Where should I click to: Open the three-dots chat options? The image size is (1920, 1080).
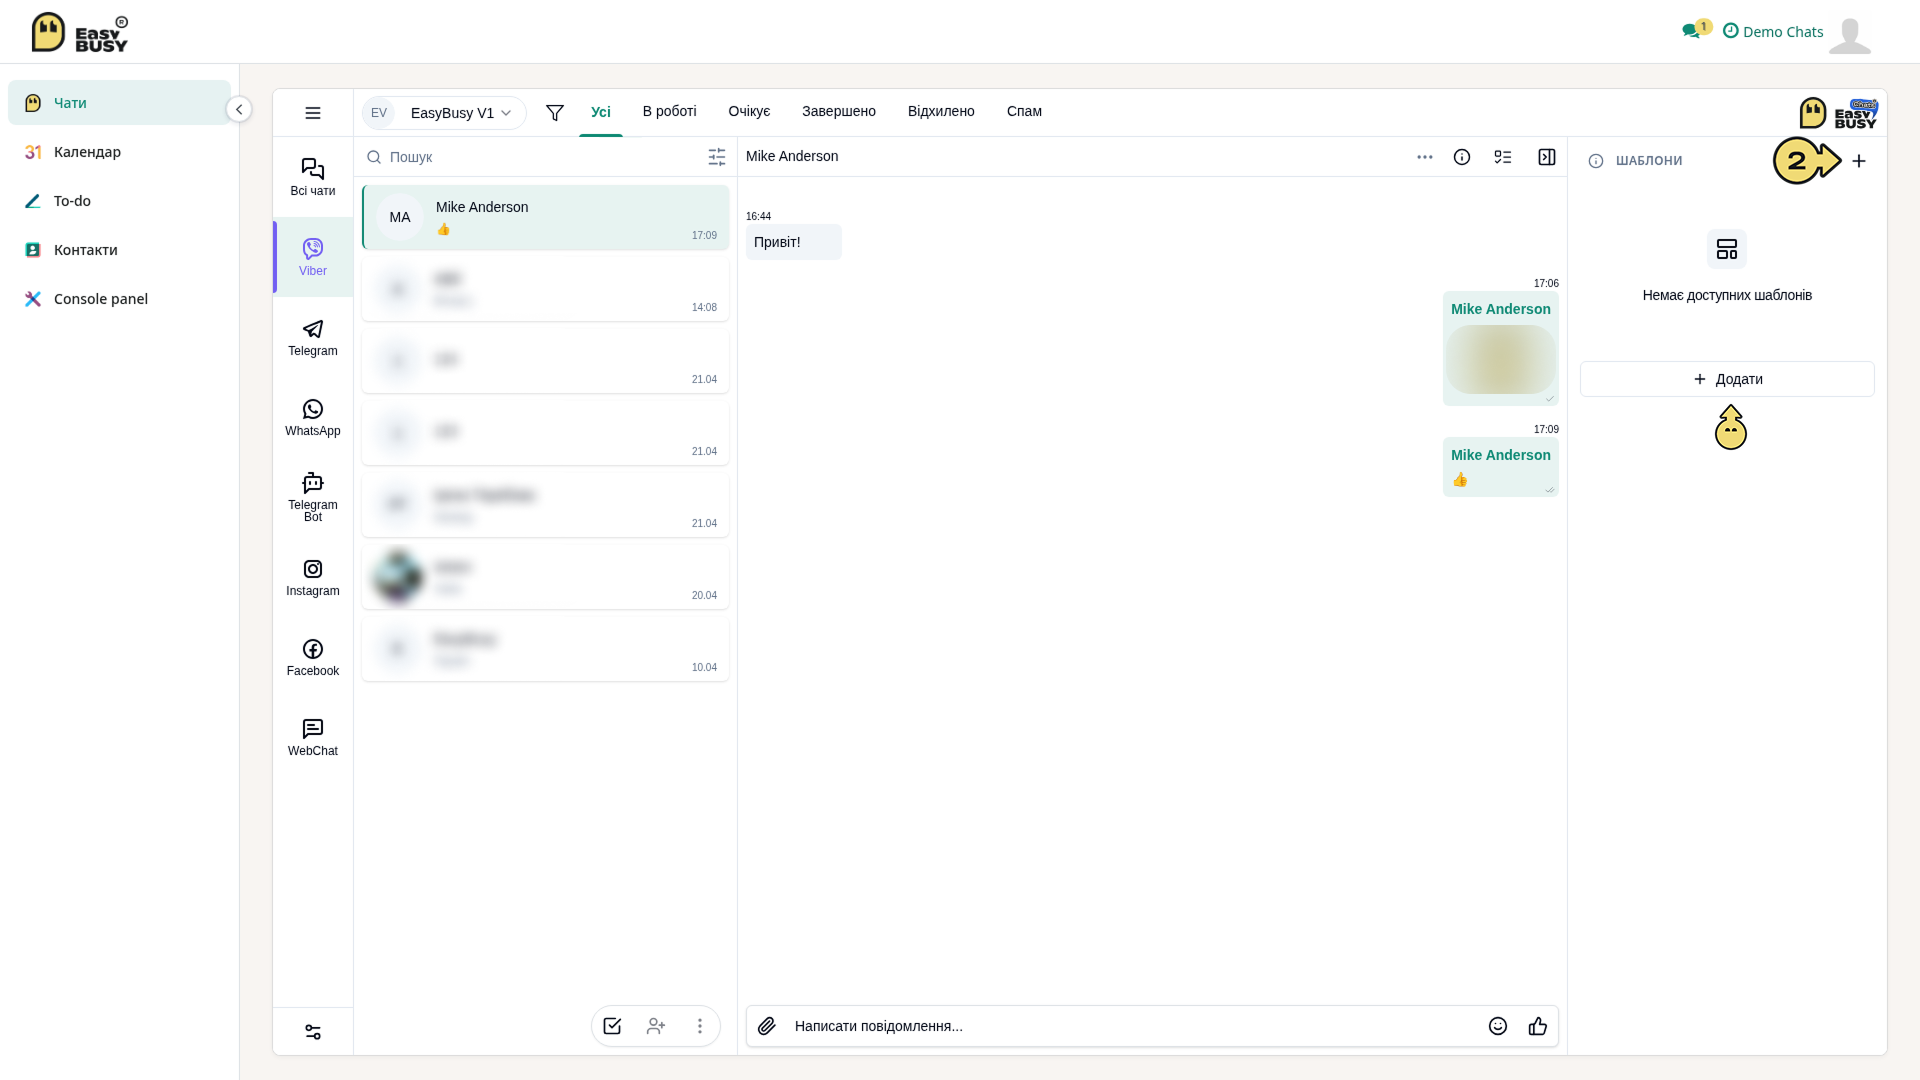(x=1425, y=157)
